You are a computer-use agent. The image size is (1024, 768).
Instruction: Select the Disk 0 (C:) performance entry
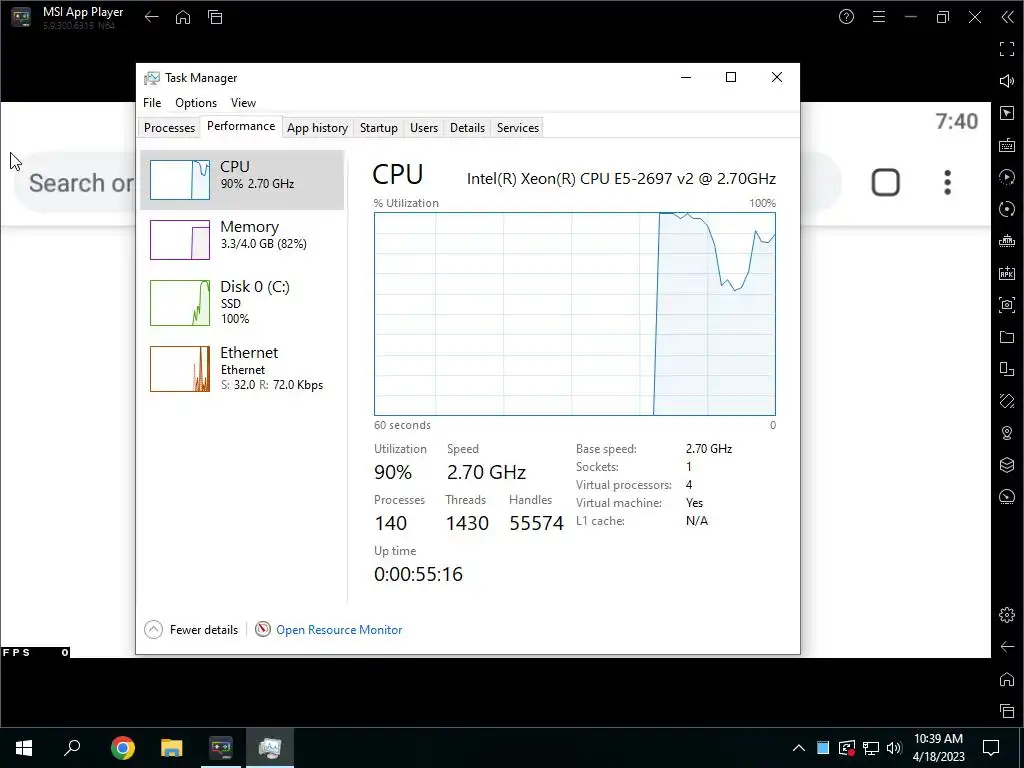click(x=242, y=302)
